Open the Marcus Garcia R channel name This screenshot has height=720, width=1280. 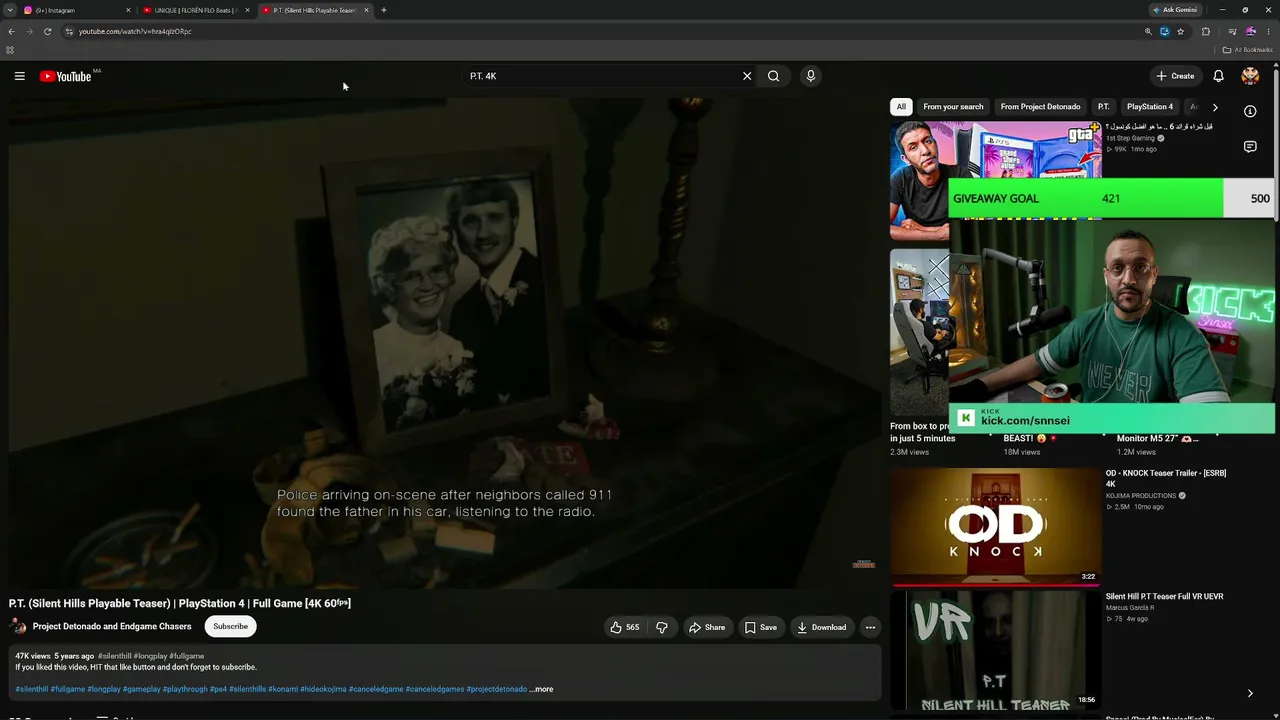click(x=1130, y=608)
